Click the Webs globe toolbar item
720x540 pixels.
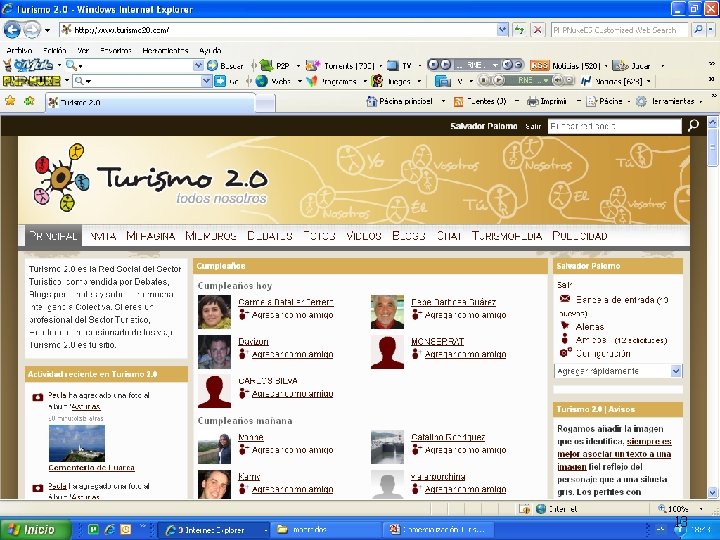tap(274, 81)
